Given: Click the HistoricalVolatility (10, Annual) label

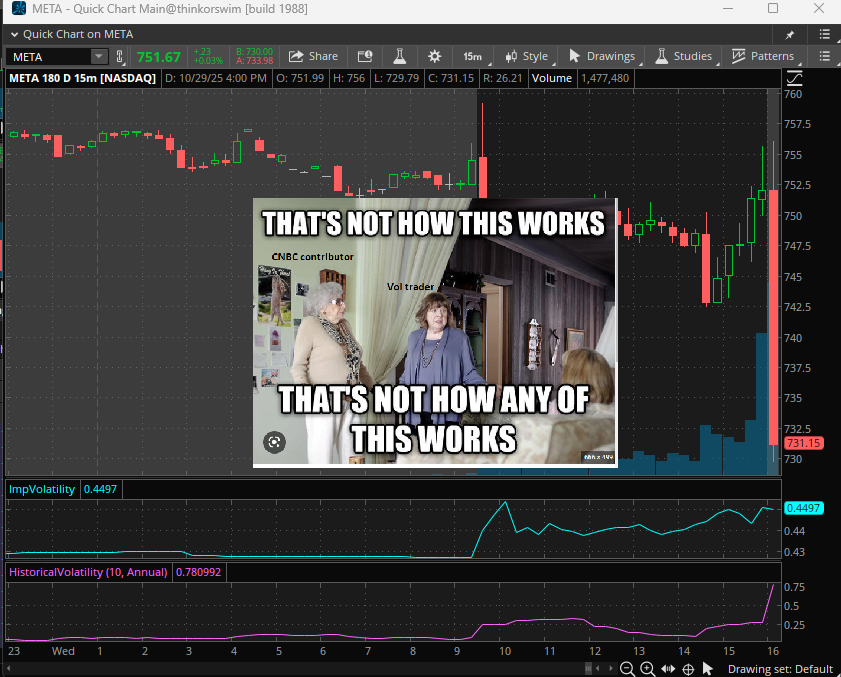Looking at the screenshot, I should point(88,572).
